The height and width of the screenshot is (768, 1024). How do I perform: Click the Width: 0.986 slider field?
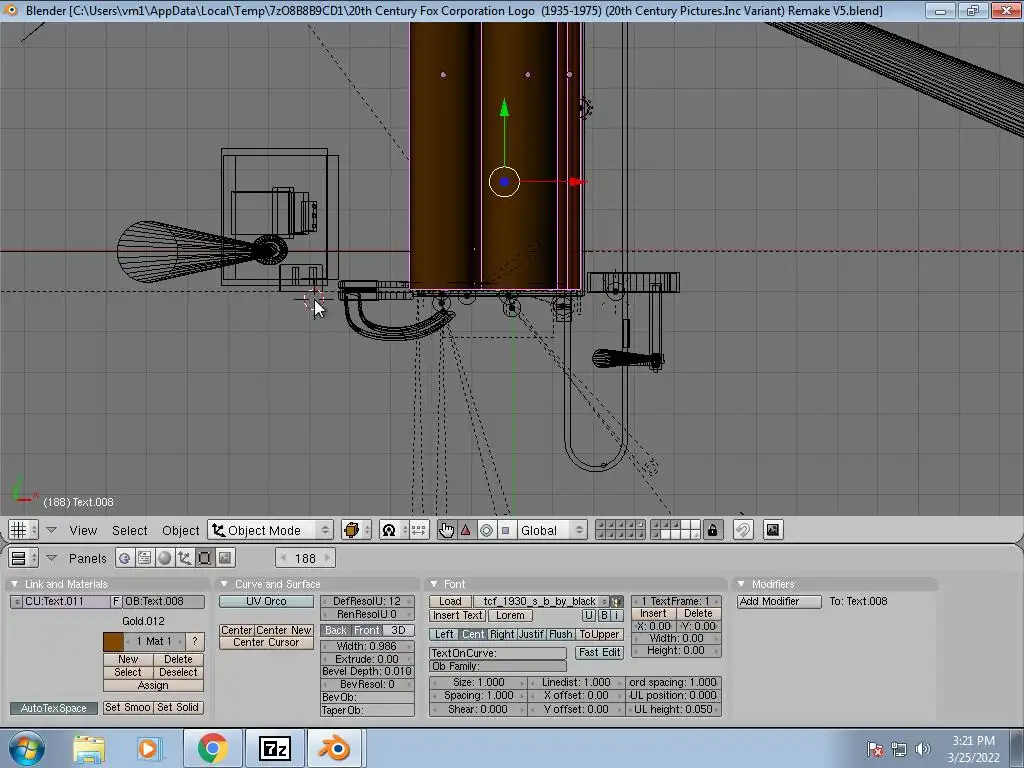[367, 646]
